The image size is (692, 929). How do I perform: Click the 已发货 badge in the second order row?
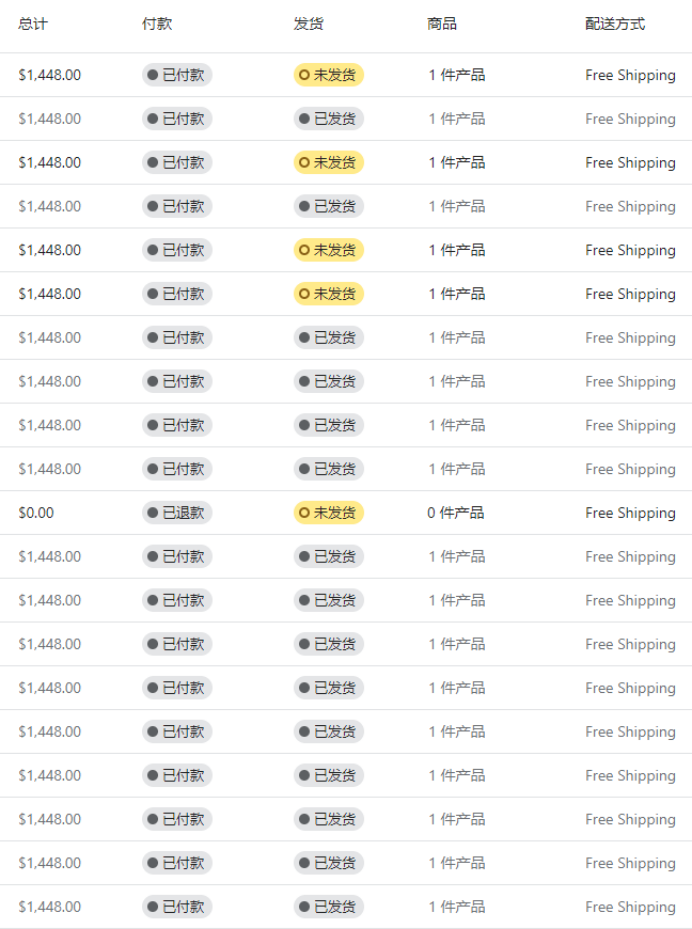click(329, 118)
